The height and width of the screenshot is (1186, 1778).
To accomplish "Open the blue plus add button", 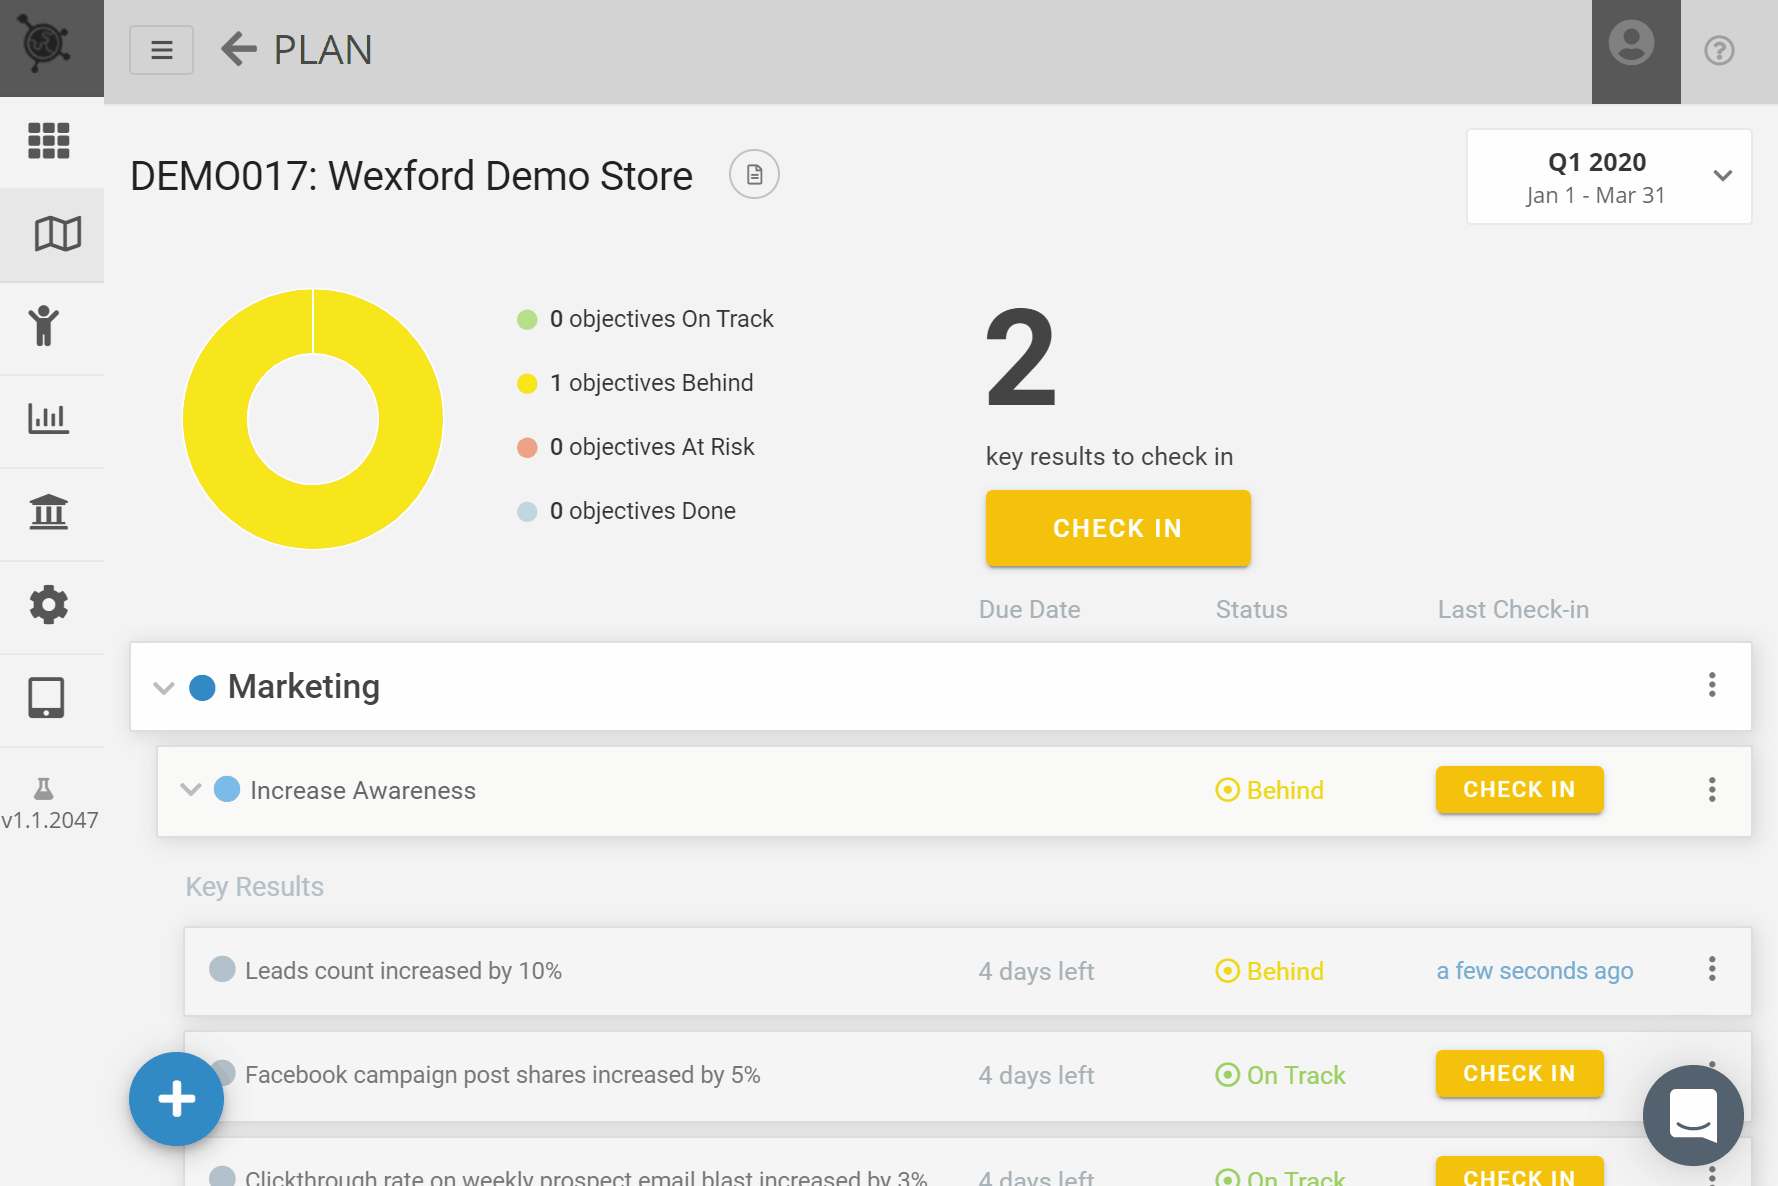I will pyautogui.click(x=176, y=1099).
